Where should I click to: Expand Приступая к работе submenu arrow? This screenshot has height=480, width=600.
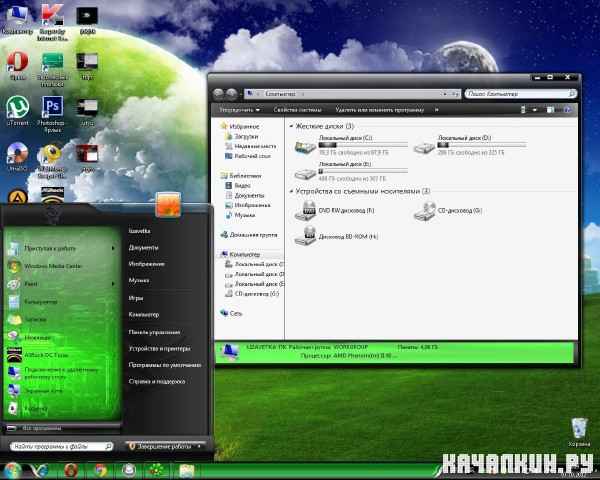[x=113, y=248]
